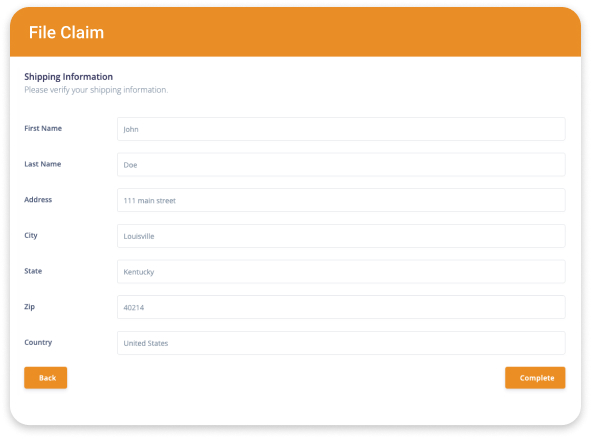This screenshot has width=591, height=439.
Task: Click the Zip label
Action: click(x=29, y=307)
